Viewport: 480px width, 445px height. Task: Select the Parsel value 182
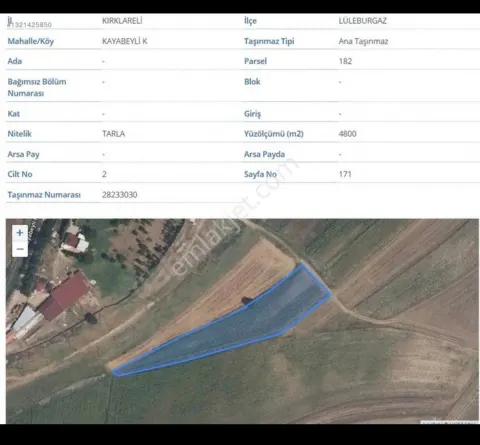click(x=345, y=61)
